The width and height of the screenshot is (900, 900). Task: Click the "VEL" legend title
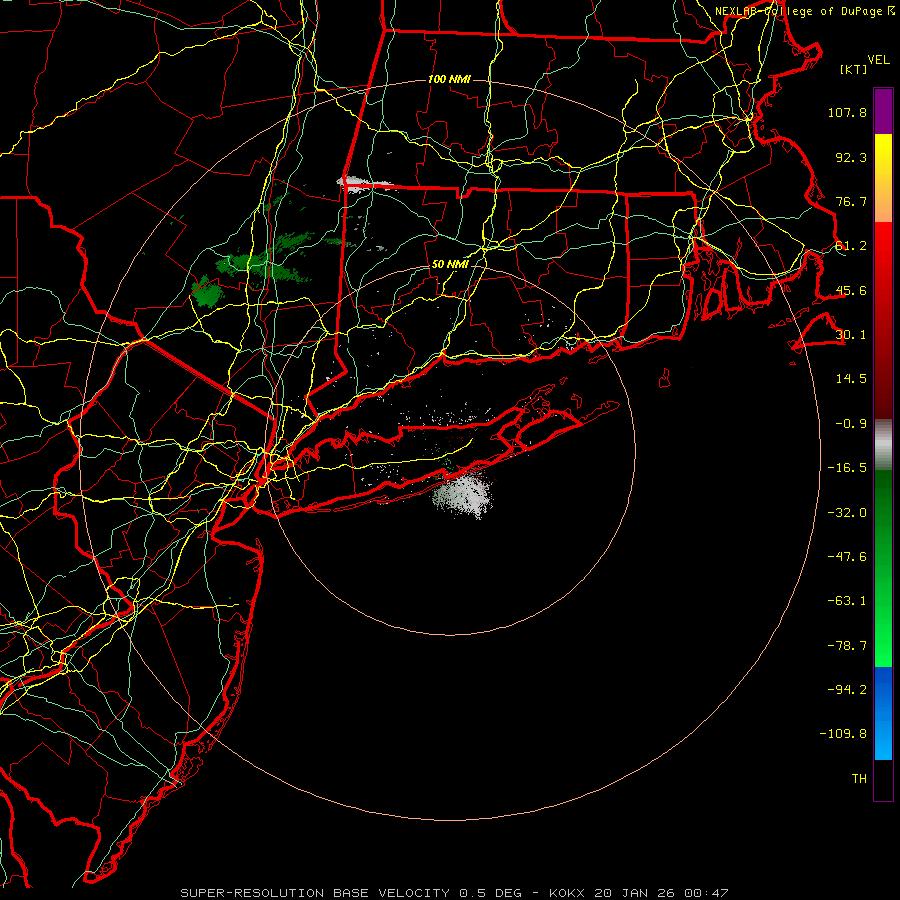coord(878,60)
